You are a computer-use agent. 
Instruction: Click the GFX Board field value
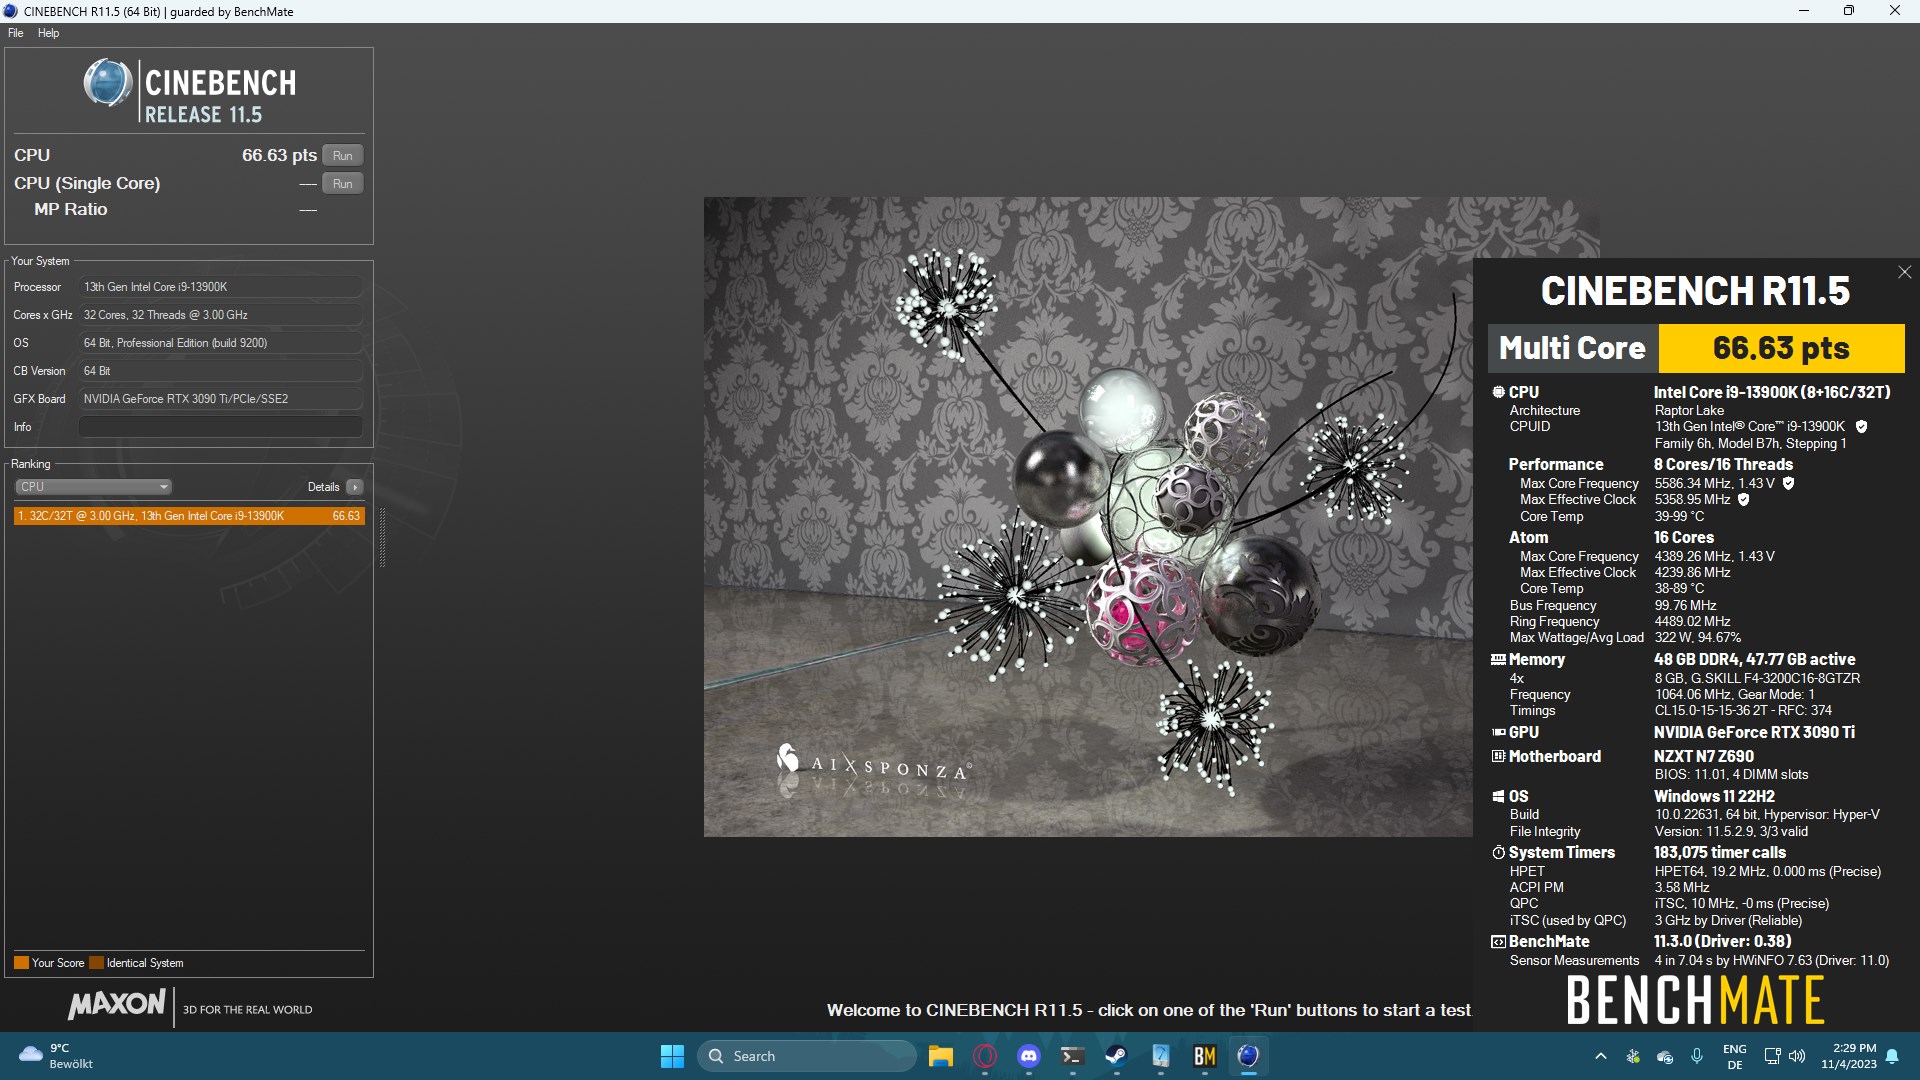tap(221, 399)
